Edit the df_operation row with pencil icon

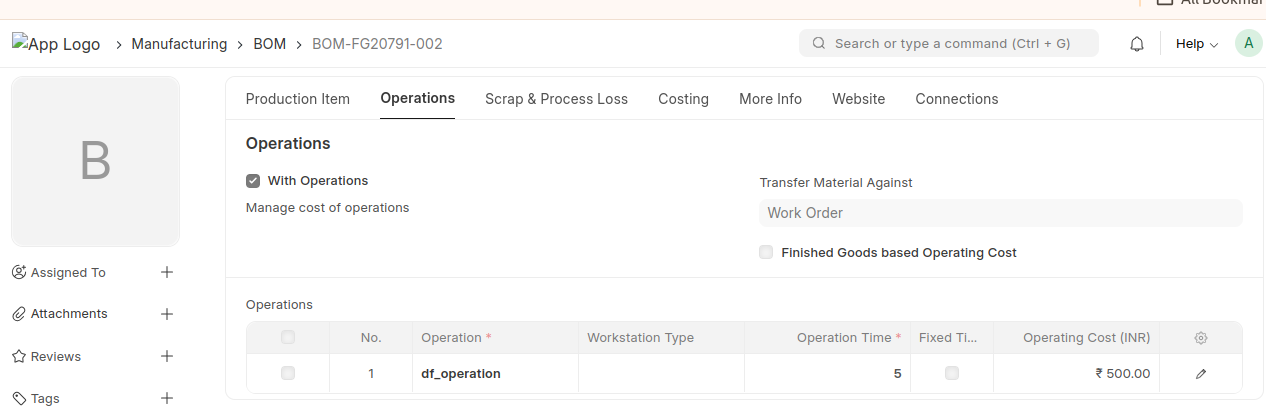click(1201, 374)
